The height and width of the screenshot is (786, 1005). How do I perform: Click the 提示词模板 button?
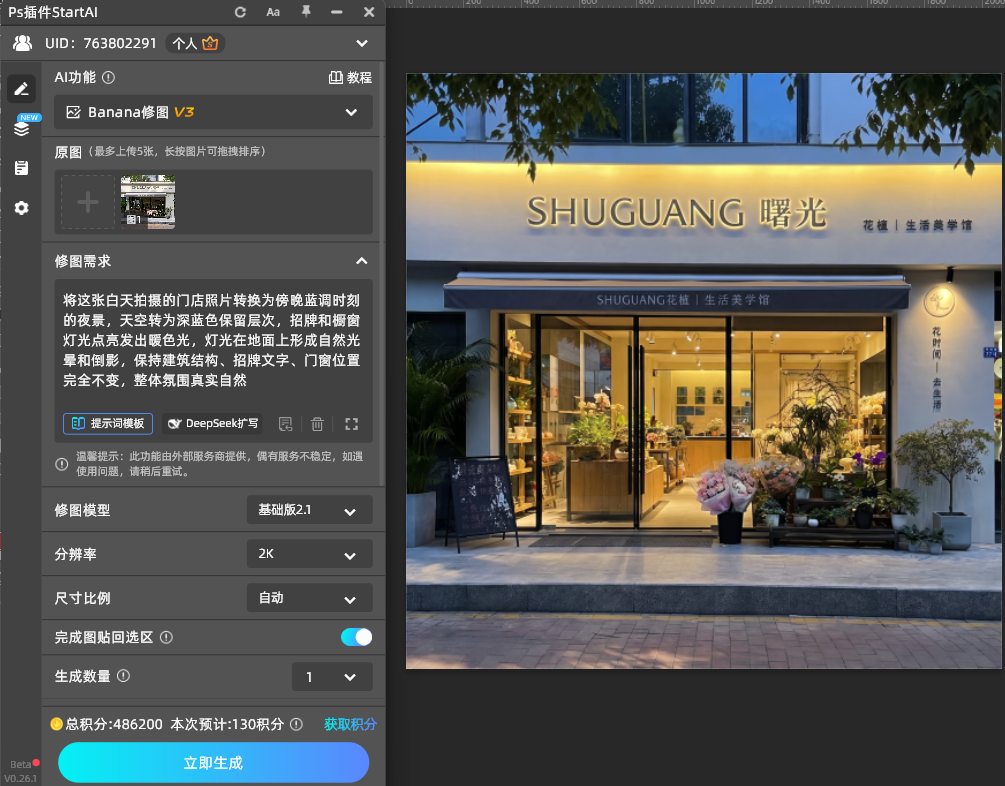(108, 424)
